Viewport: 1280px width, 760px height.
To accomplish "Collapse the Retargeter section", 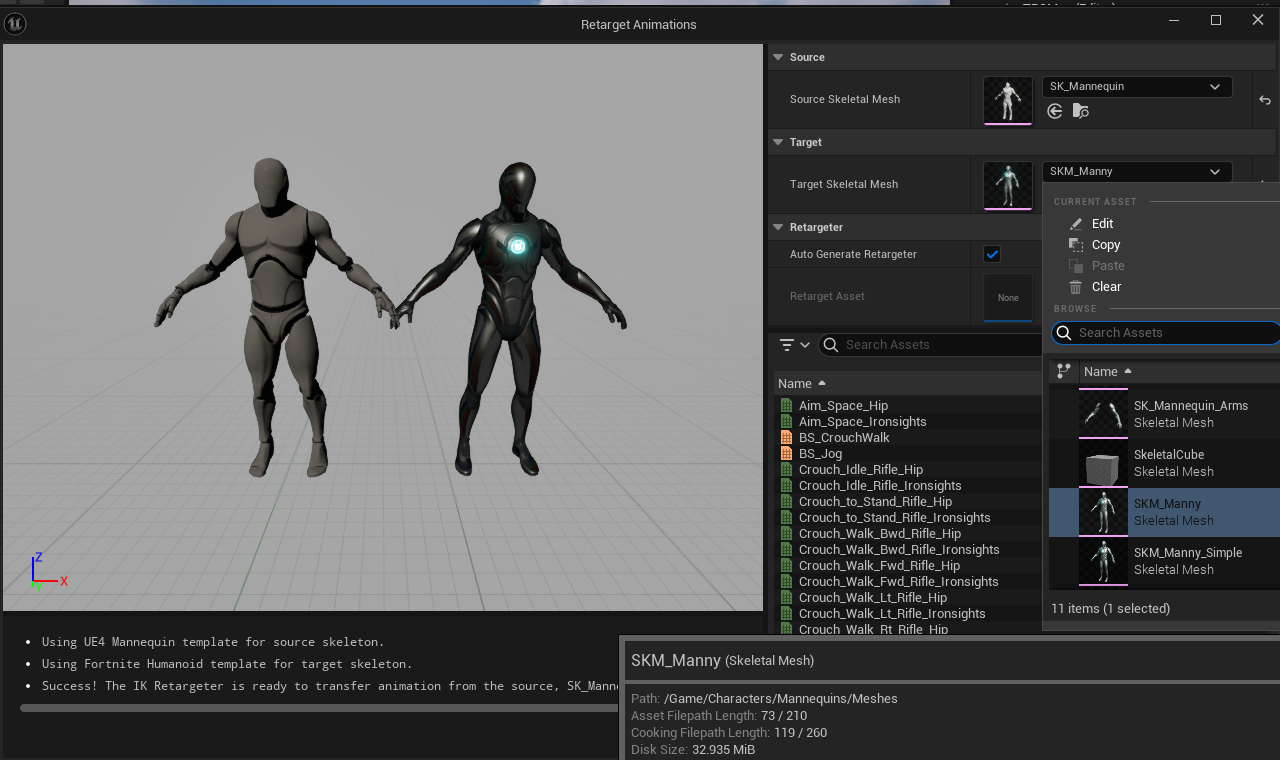I will point(777,227).
